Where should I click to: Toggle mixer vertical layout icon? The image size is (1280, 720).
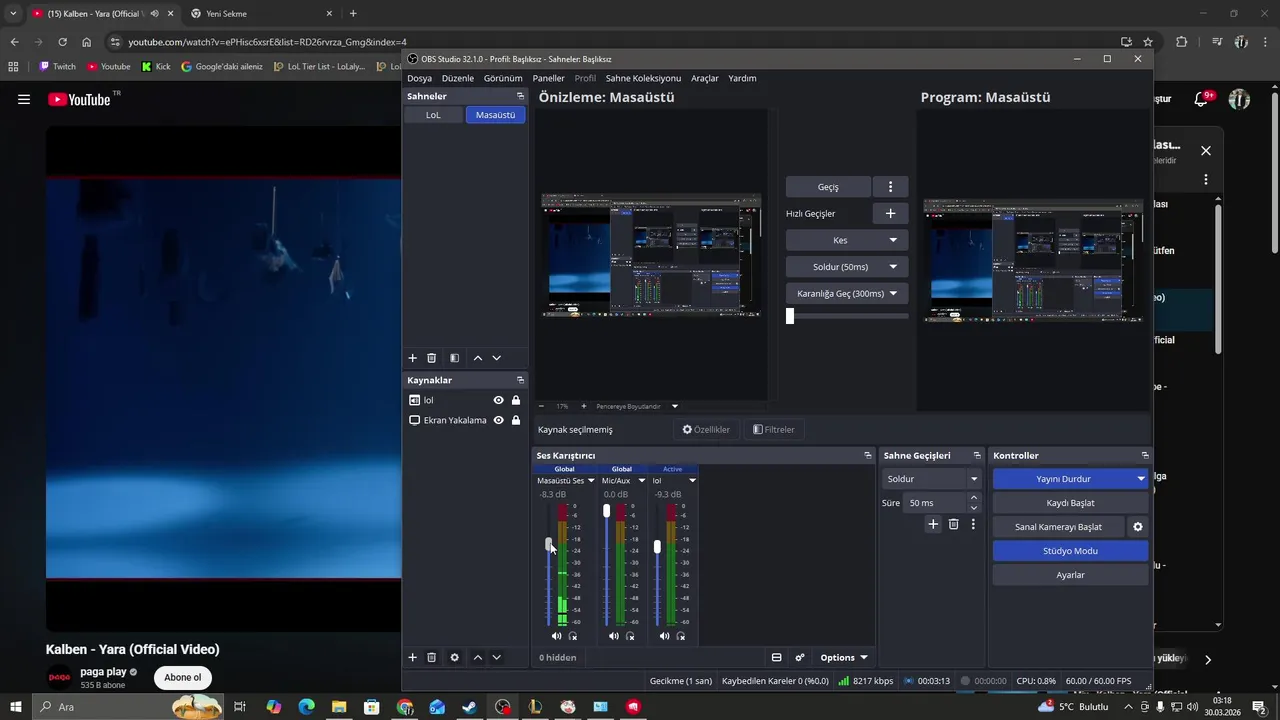776,657
